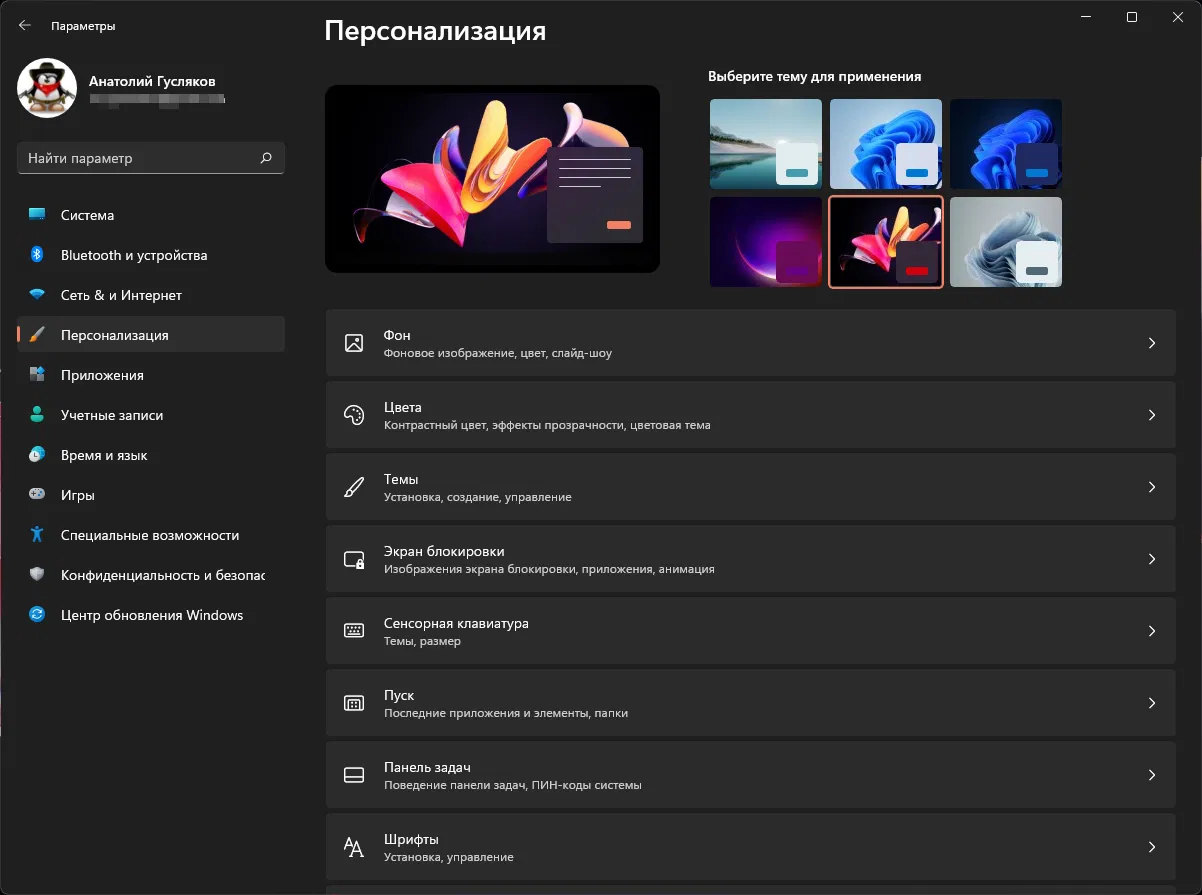Viewport: 1202px width, 895px height.
Task: Click the Приложения icon in sidebar
Action: click(37, 375)
